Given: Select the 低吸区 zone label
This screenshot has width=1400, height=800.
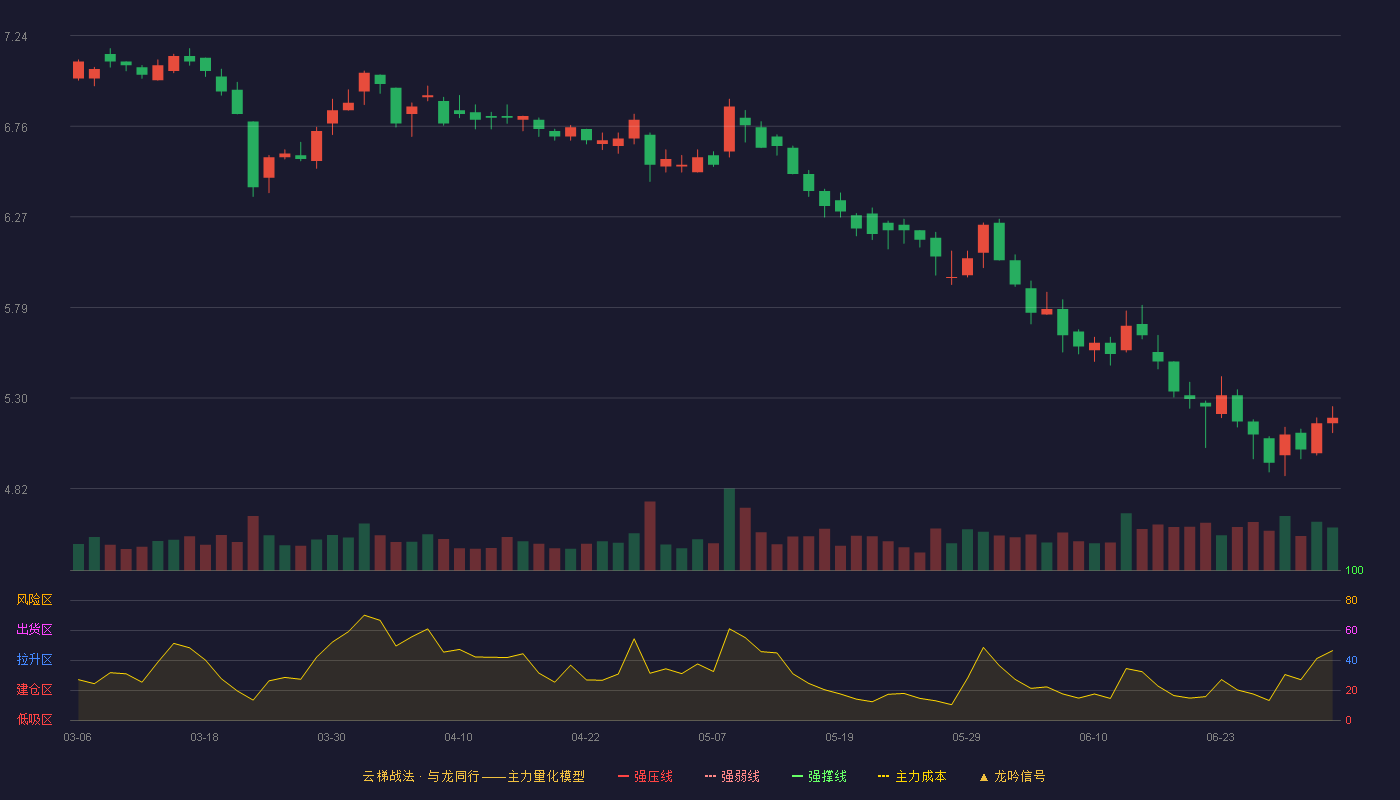Looking at the screenshot, I should (34, 719).
